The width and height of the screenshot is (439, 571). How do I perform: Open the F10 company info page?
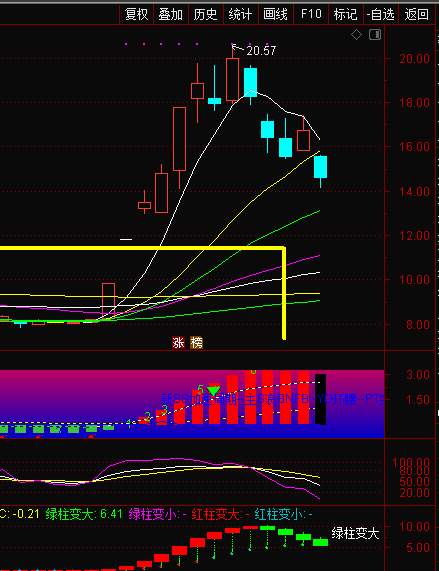point(311,15)
